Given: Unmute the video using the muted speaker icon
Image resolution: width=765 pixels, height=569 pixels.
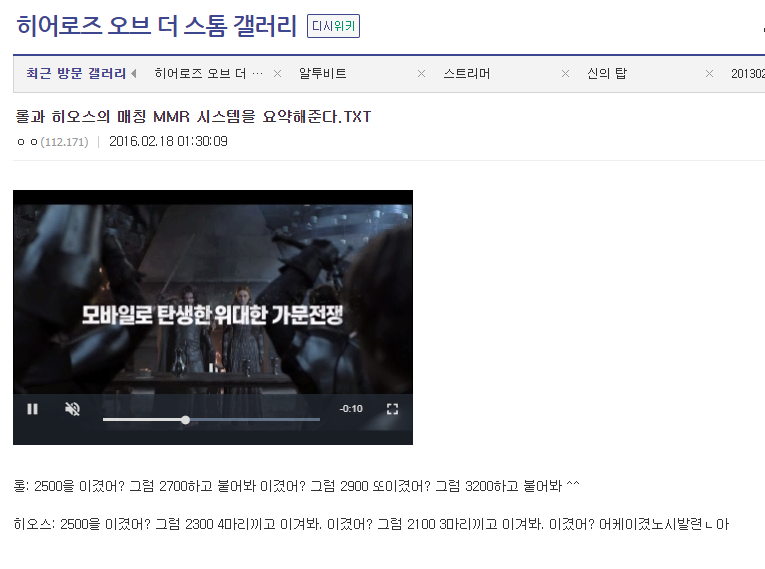Looking at the screenshot, I should click(73, 409).
